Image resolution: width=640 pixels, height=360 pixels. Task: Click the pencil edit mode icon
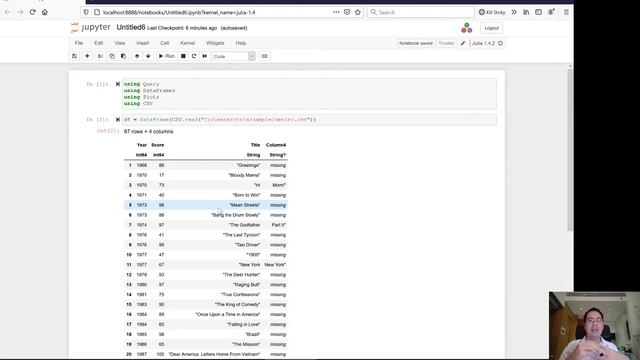point(463,43)
